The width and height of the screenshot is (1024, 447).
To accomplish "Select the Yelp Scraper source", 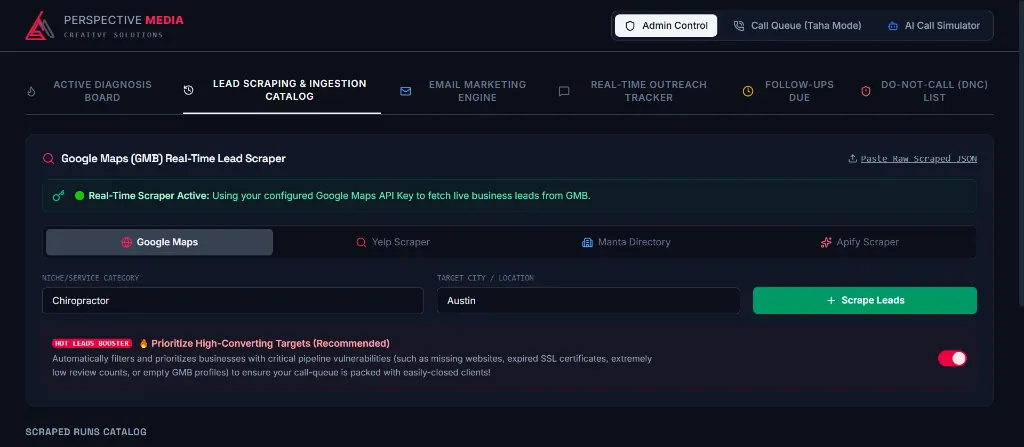I will [x=393, y=242].
